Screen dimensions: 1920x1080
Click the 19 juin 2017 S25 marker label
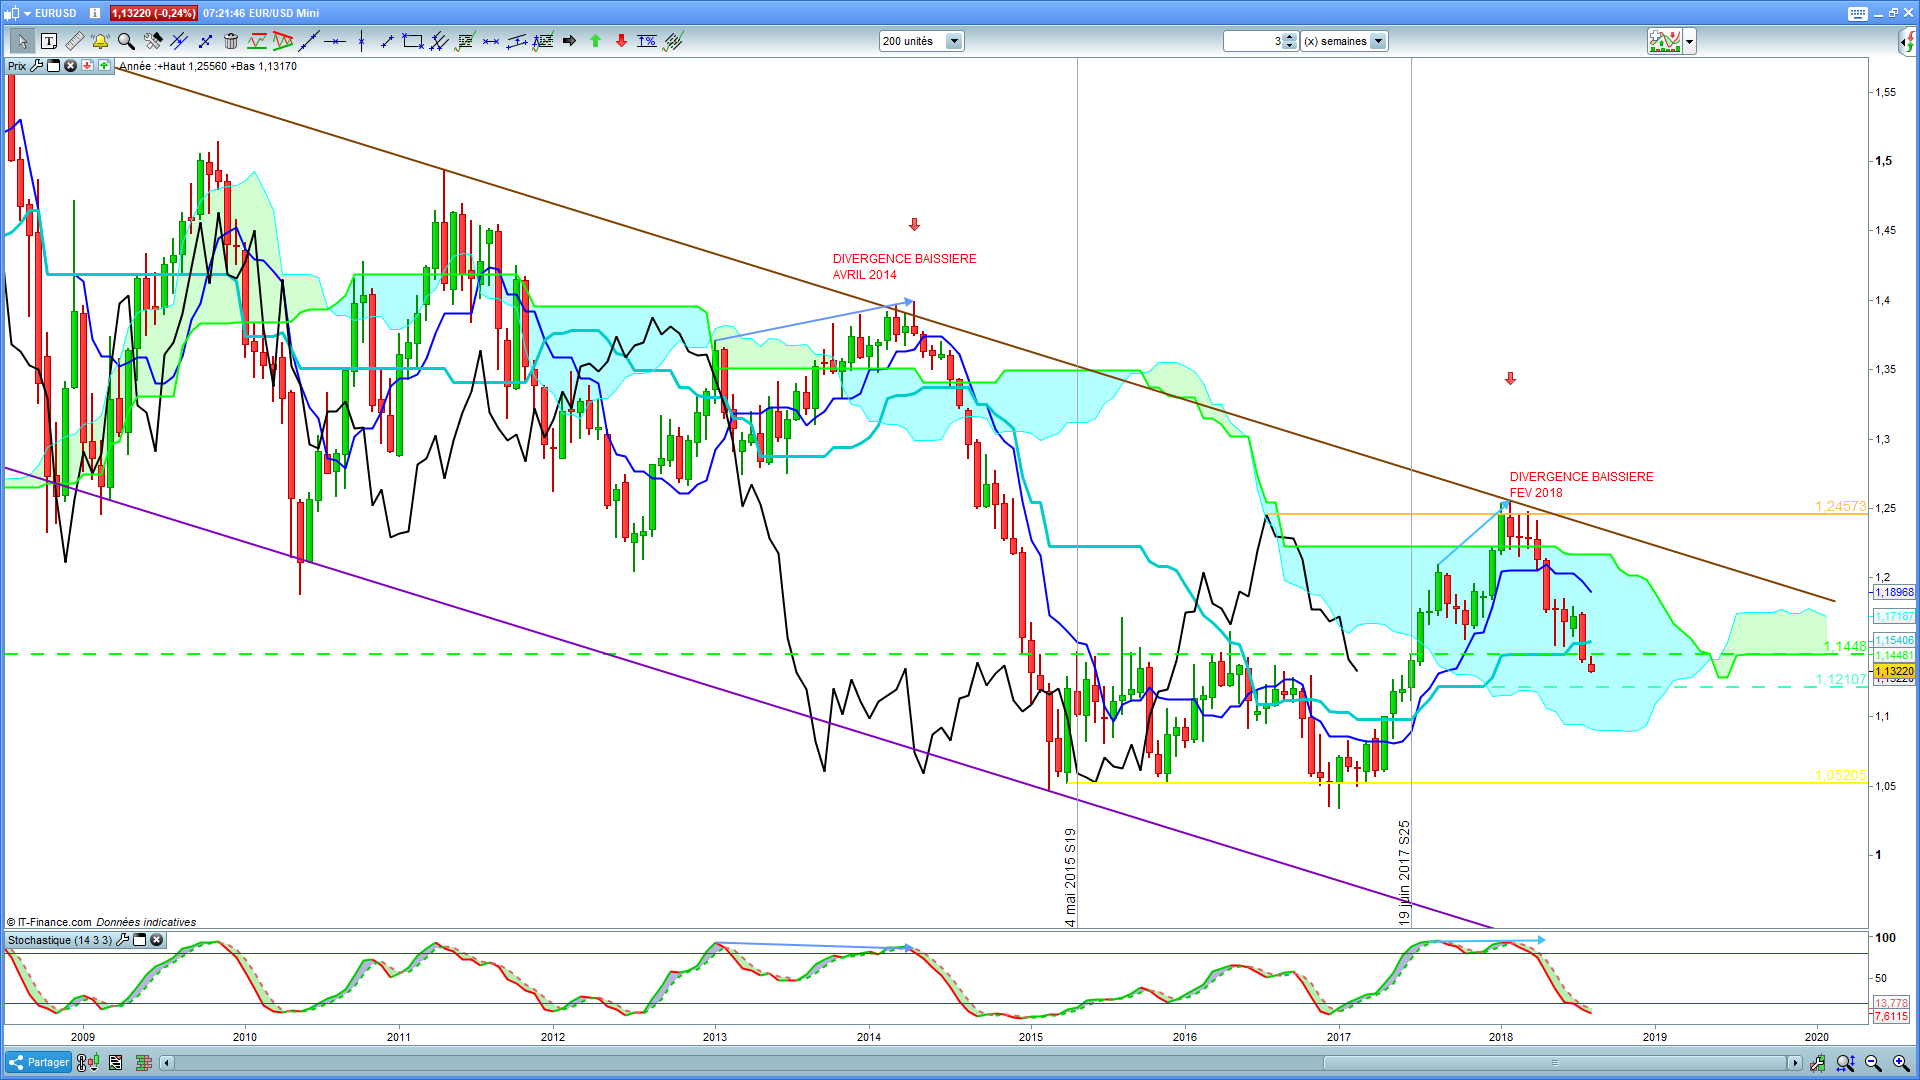click(1404, 873)
